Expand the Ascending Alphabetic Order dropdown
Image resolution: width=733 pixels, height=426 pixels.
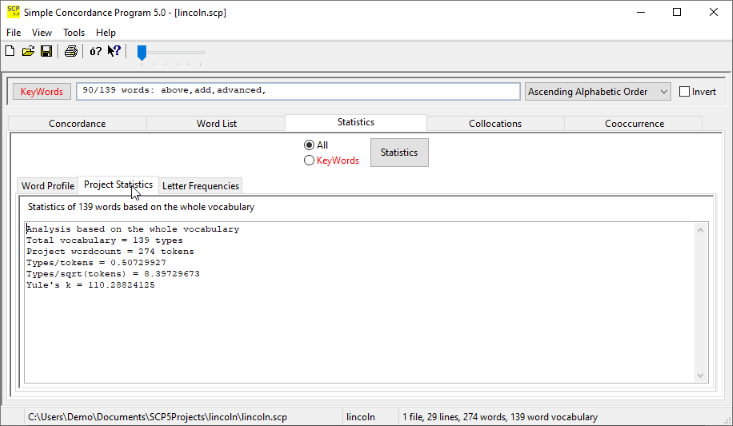pos(598,92)
